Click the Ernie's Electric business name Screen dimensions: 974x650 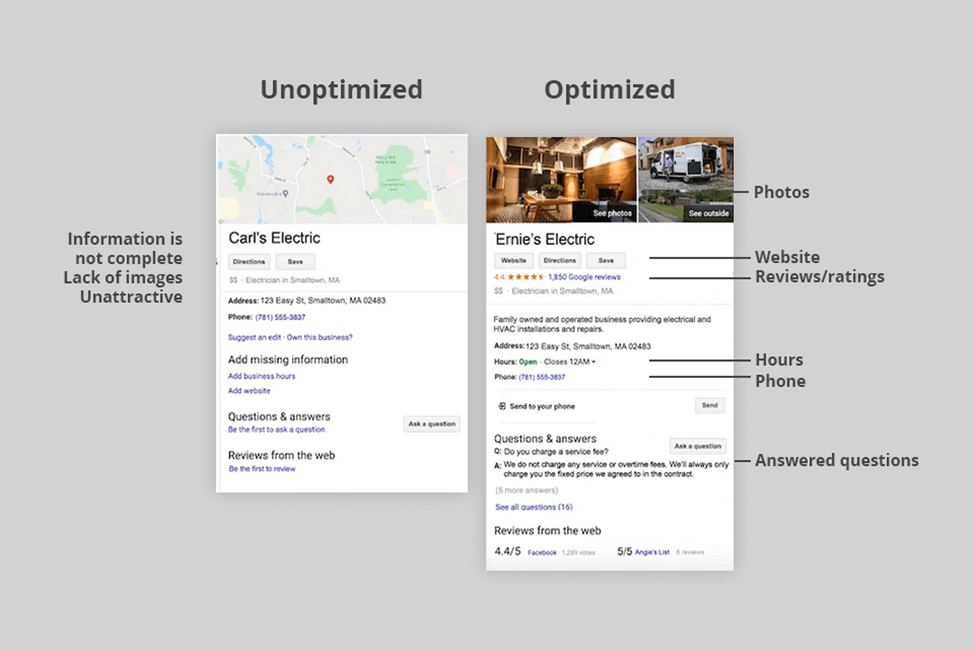[545, 239]
